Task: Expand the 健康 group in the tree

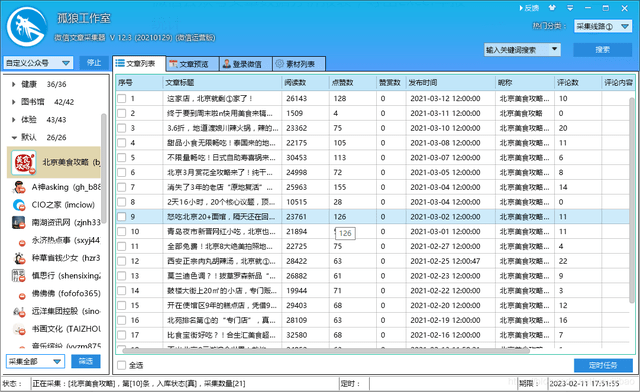Action: [x=13, y=84]
